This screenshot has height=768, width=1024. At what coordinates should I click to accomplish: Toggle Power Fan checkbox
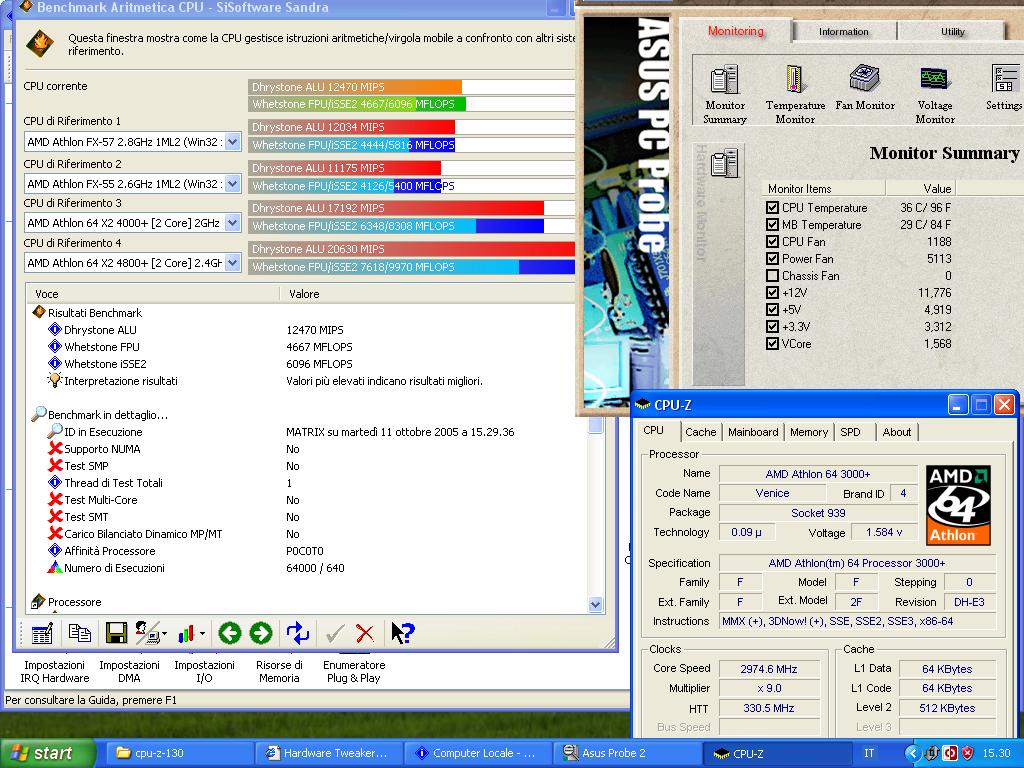[772, 259]
